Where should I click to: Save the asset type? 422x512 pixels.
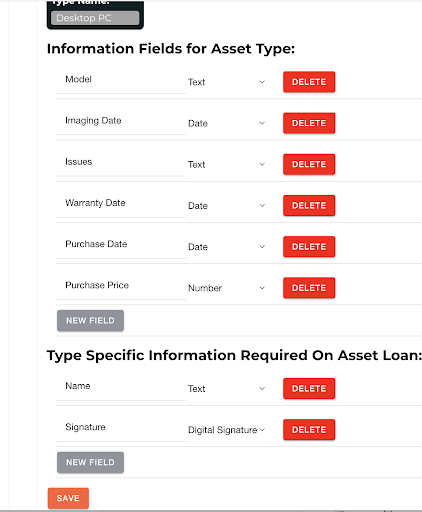tap(68, 498)
